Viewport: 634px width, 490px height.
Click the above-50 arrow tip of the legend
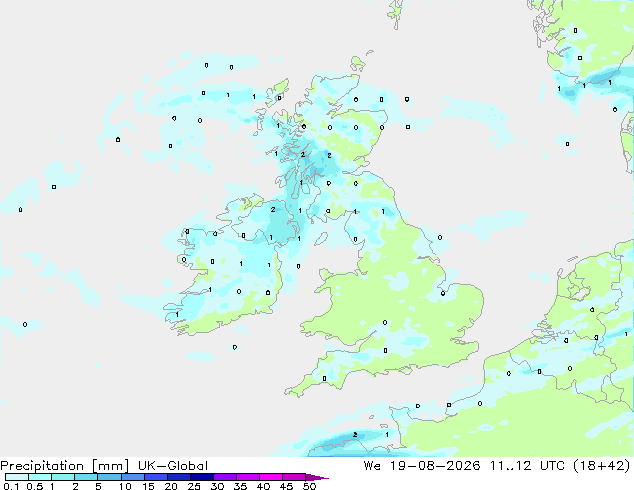[317, 477]
